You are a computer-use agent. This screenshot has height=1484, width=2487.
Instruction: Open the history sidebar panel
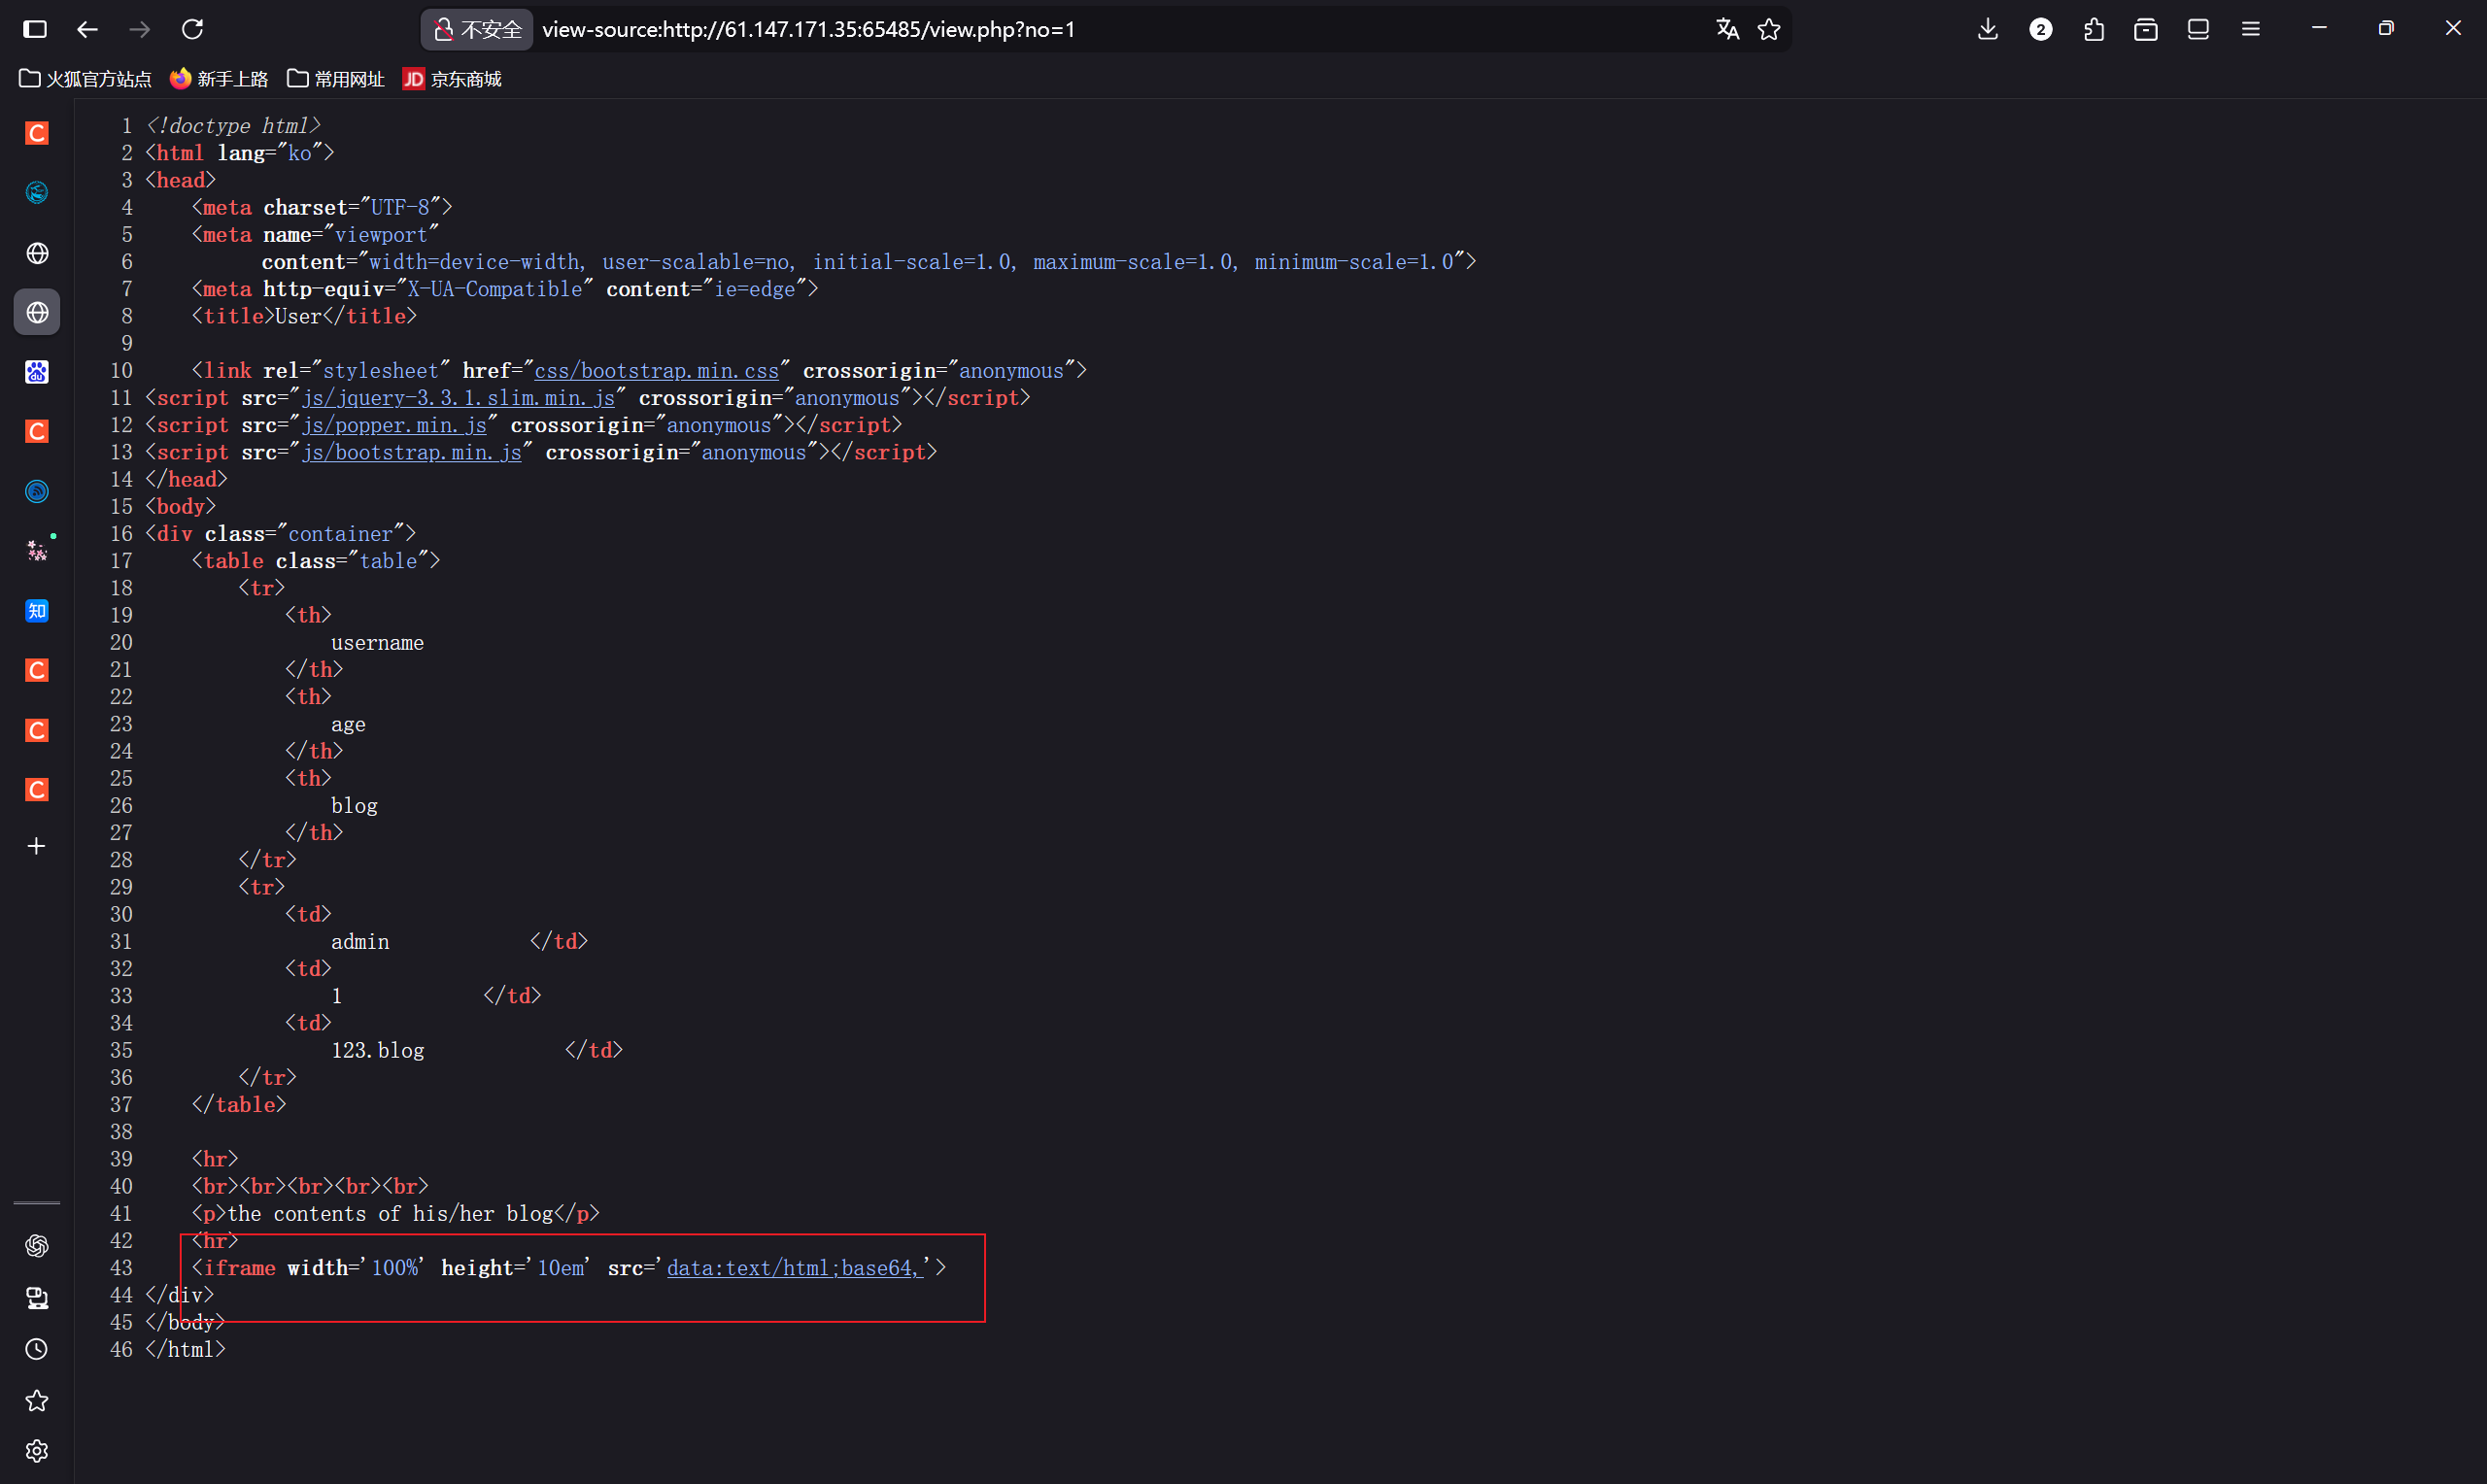point(37,1349)
